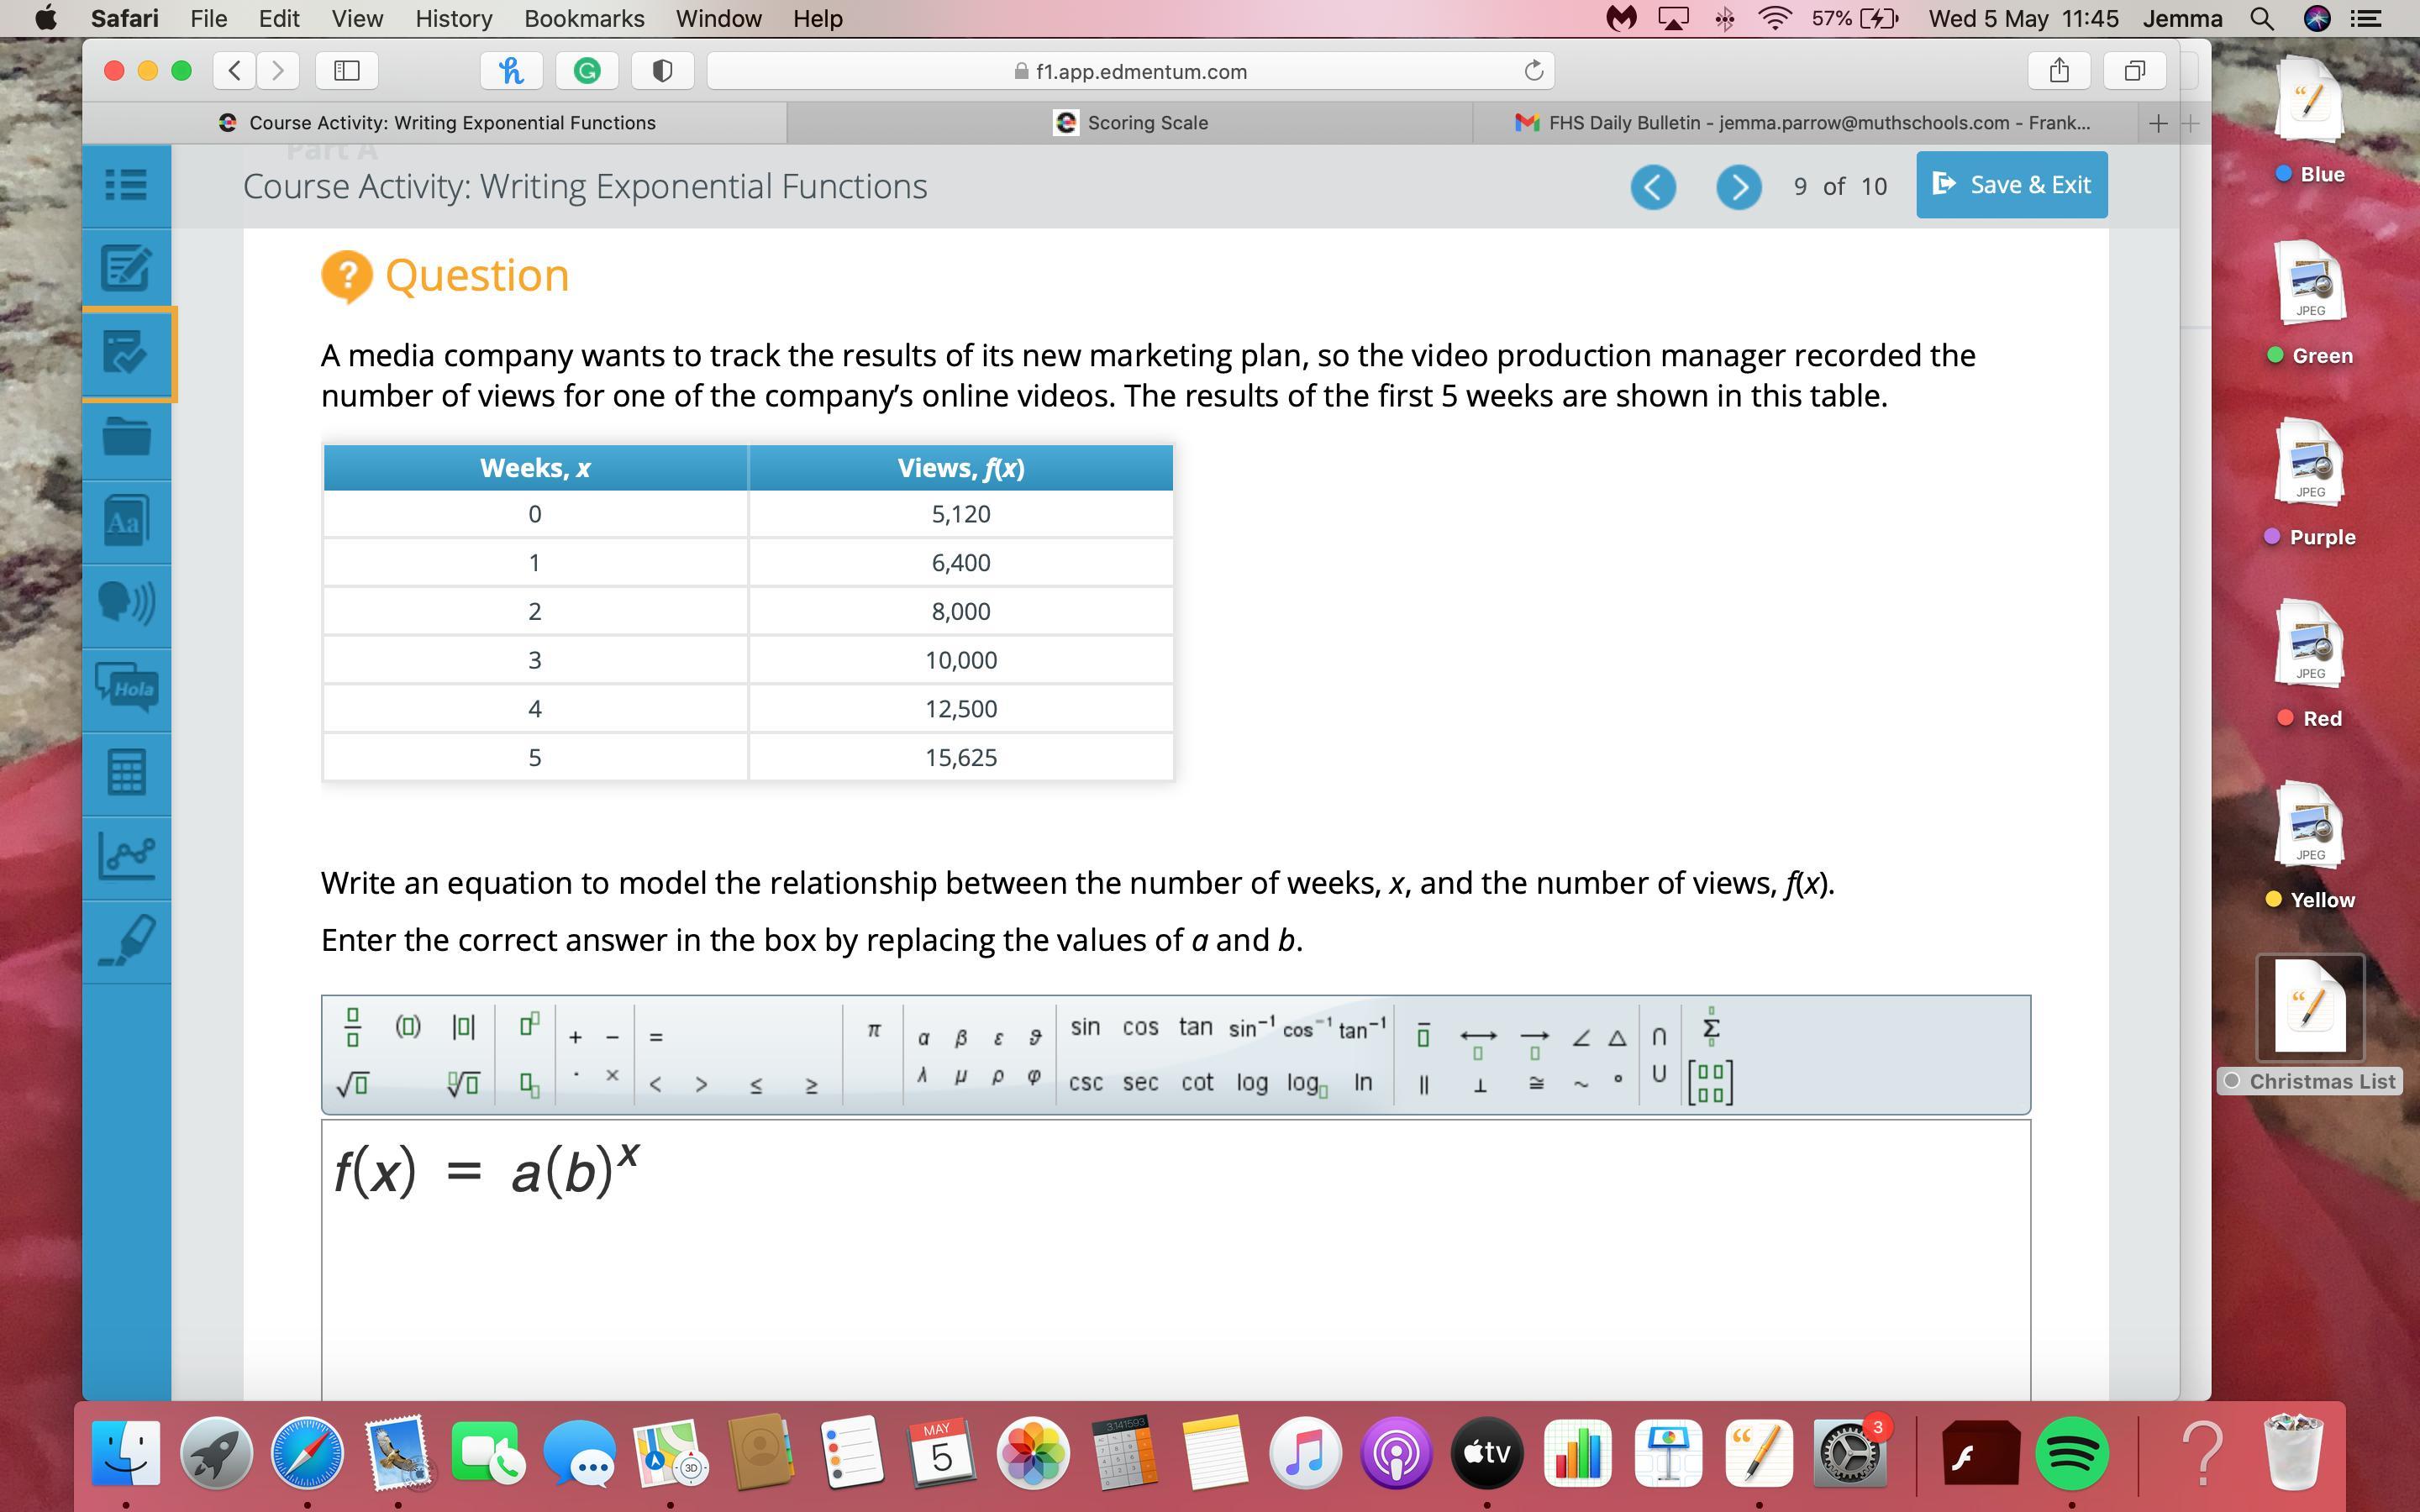Go to the previous activity page
The height and width of the screenshot is (1512, 2420).
point(1652,187)
